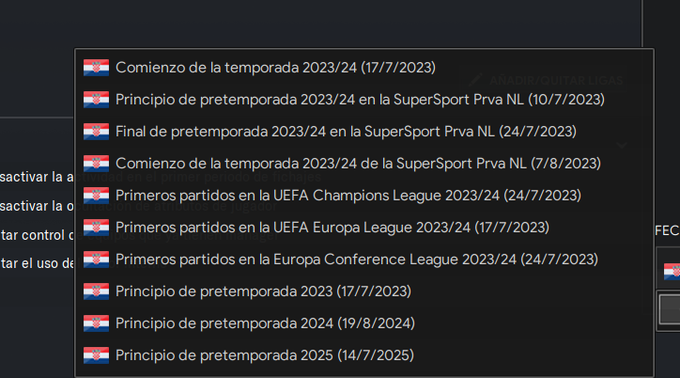Click Croatia flag next to pretemporada 2025
Image resolution: width=680 pixels, height=378 pixels.
[x=96, y=355]
